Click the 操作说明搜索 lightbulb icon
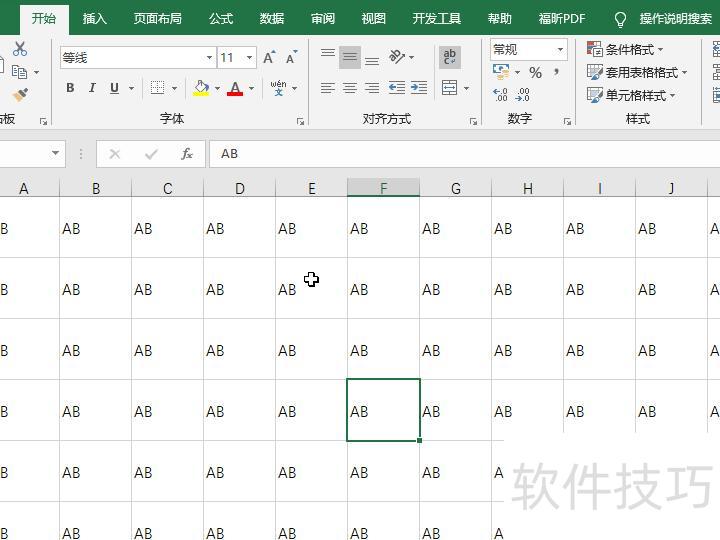 pyautogui.click(x=620, y=19)
